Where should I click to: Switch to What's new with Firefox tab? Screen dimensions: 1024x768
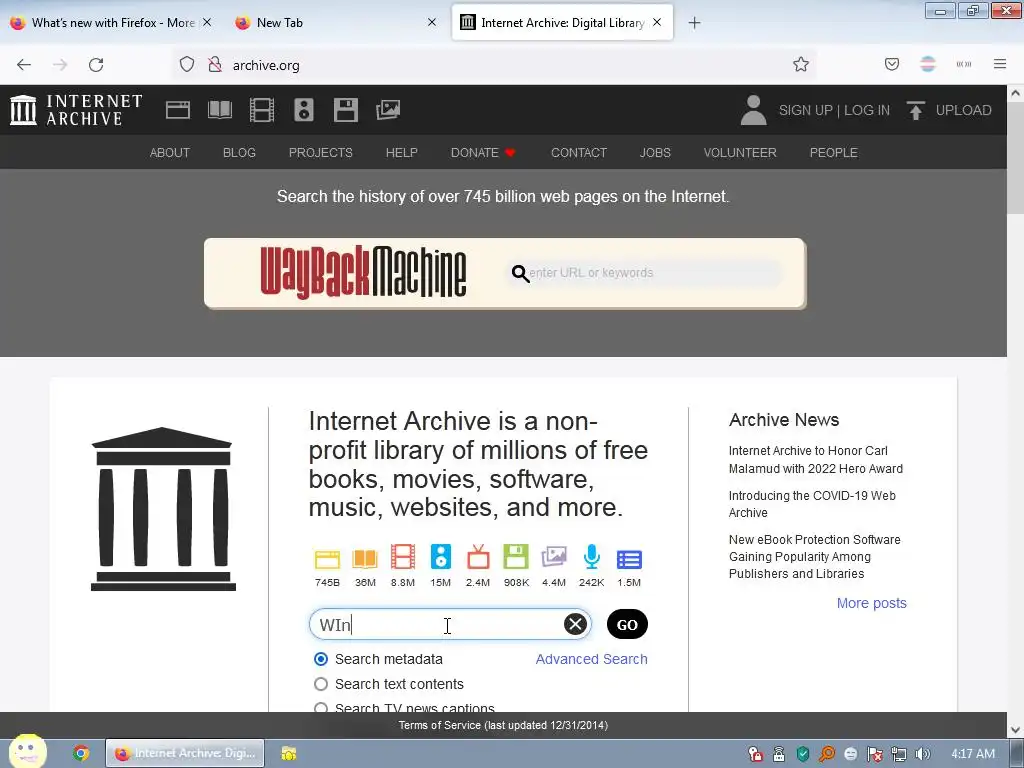pyautogui.click(x=111, y=23)
